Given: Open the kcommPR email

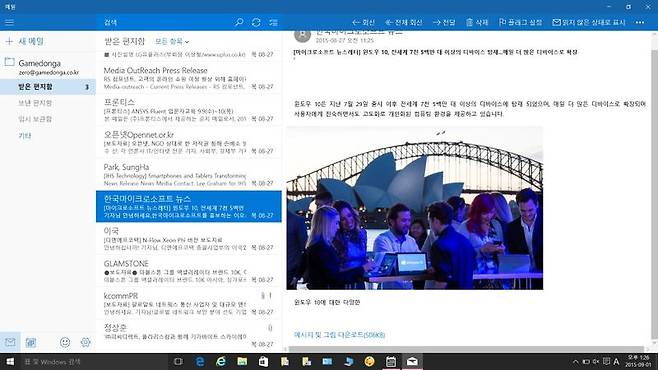Looking at the screenshot, I should point(189,303).
